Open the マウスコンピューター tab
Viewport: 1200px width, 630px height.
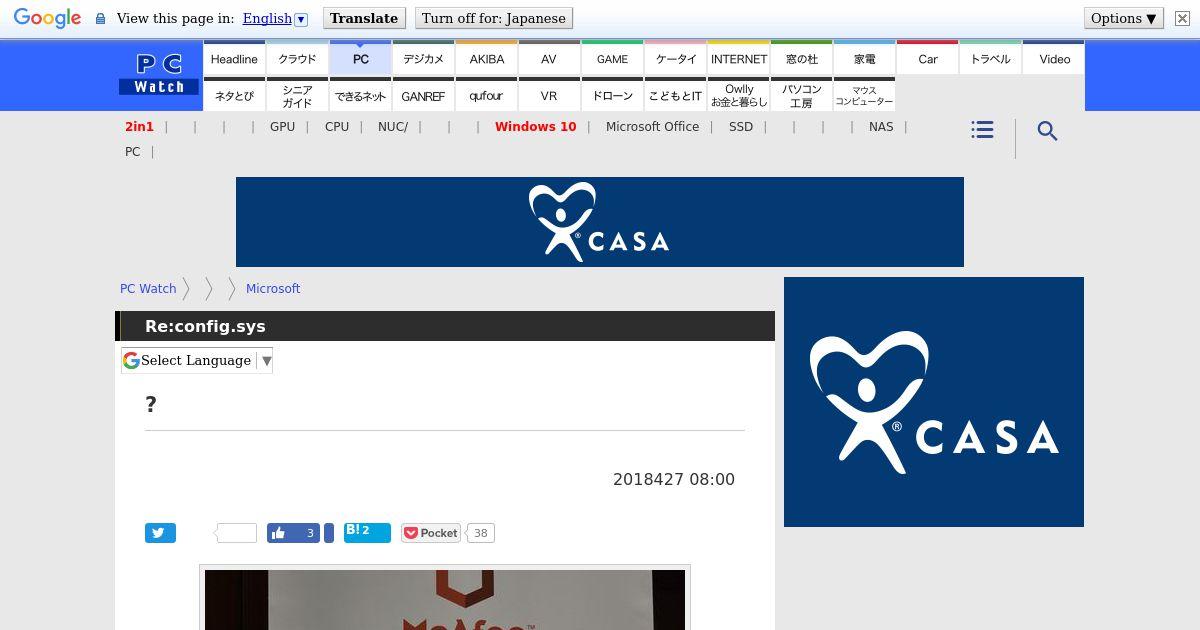pyautogui.click(x=864, y=95)
